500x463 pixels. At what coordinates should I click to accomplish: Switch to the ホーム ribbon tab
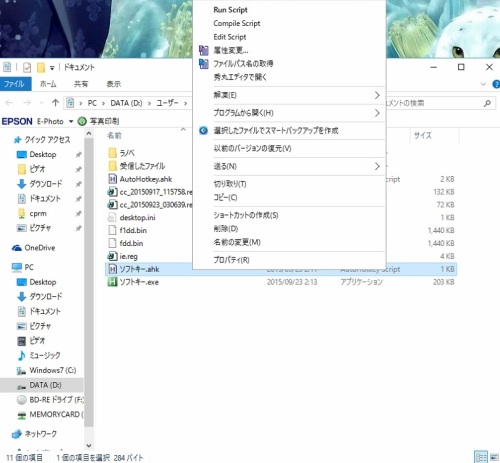click(x=48, y=84)
